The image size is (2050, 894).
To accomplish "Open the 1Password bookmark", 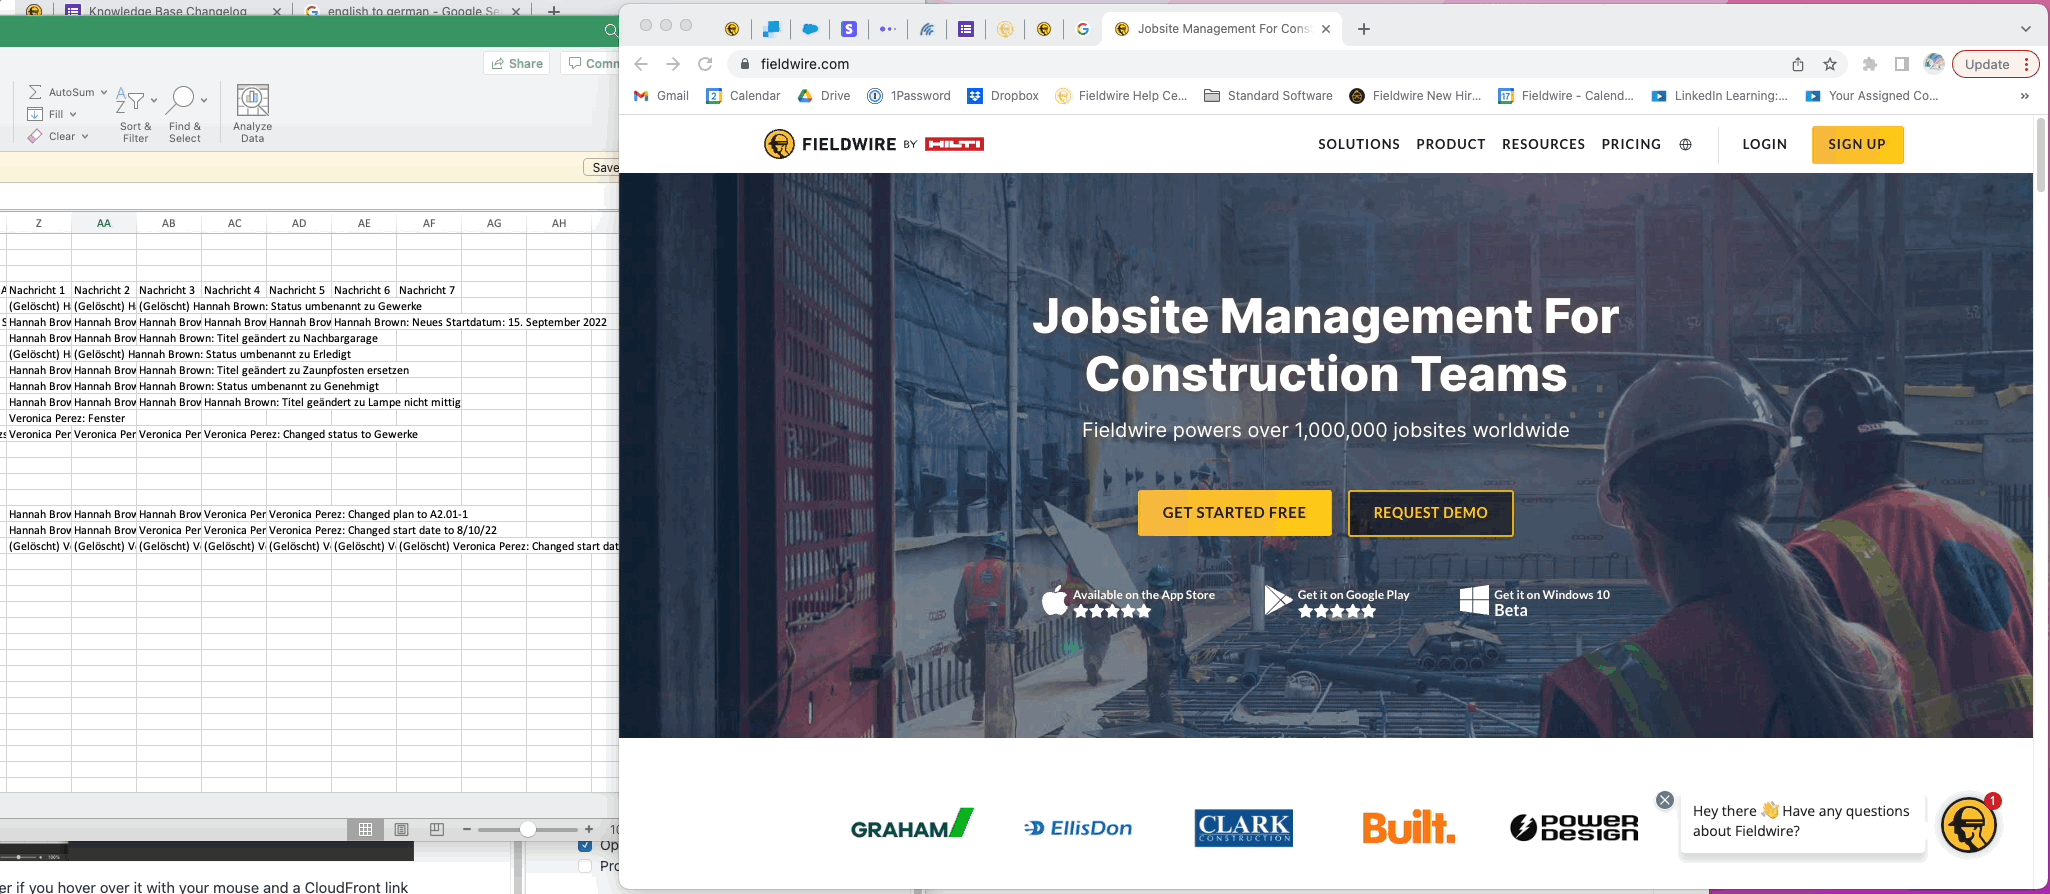I will [x=909, y=96].
